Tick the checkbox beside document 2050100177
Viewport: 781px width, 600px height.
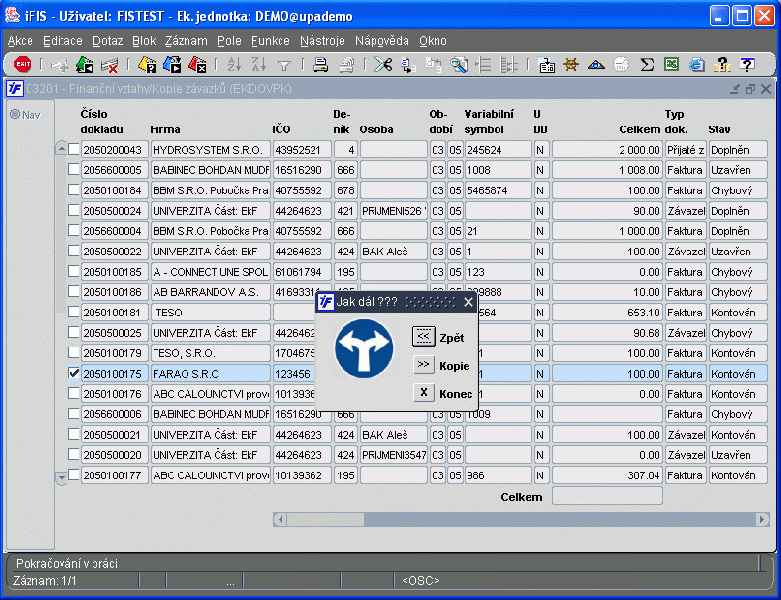click(x=73, y=476)
